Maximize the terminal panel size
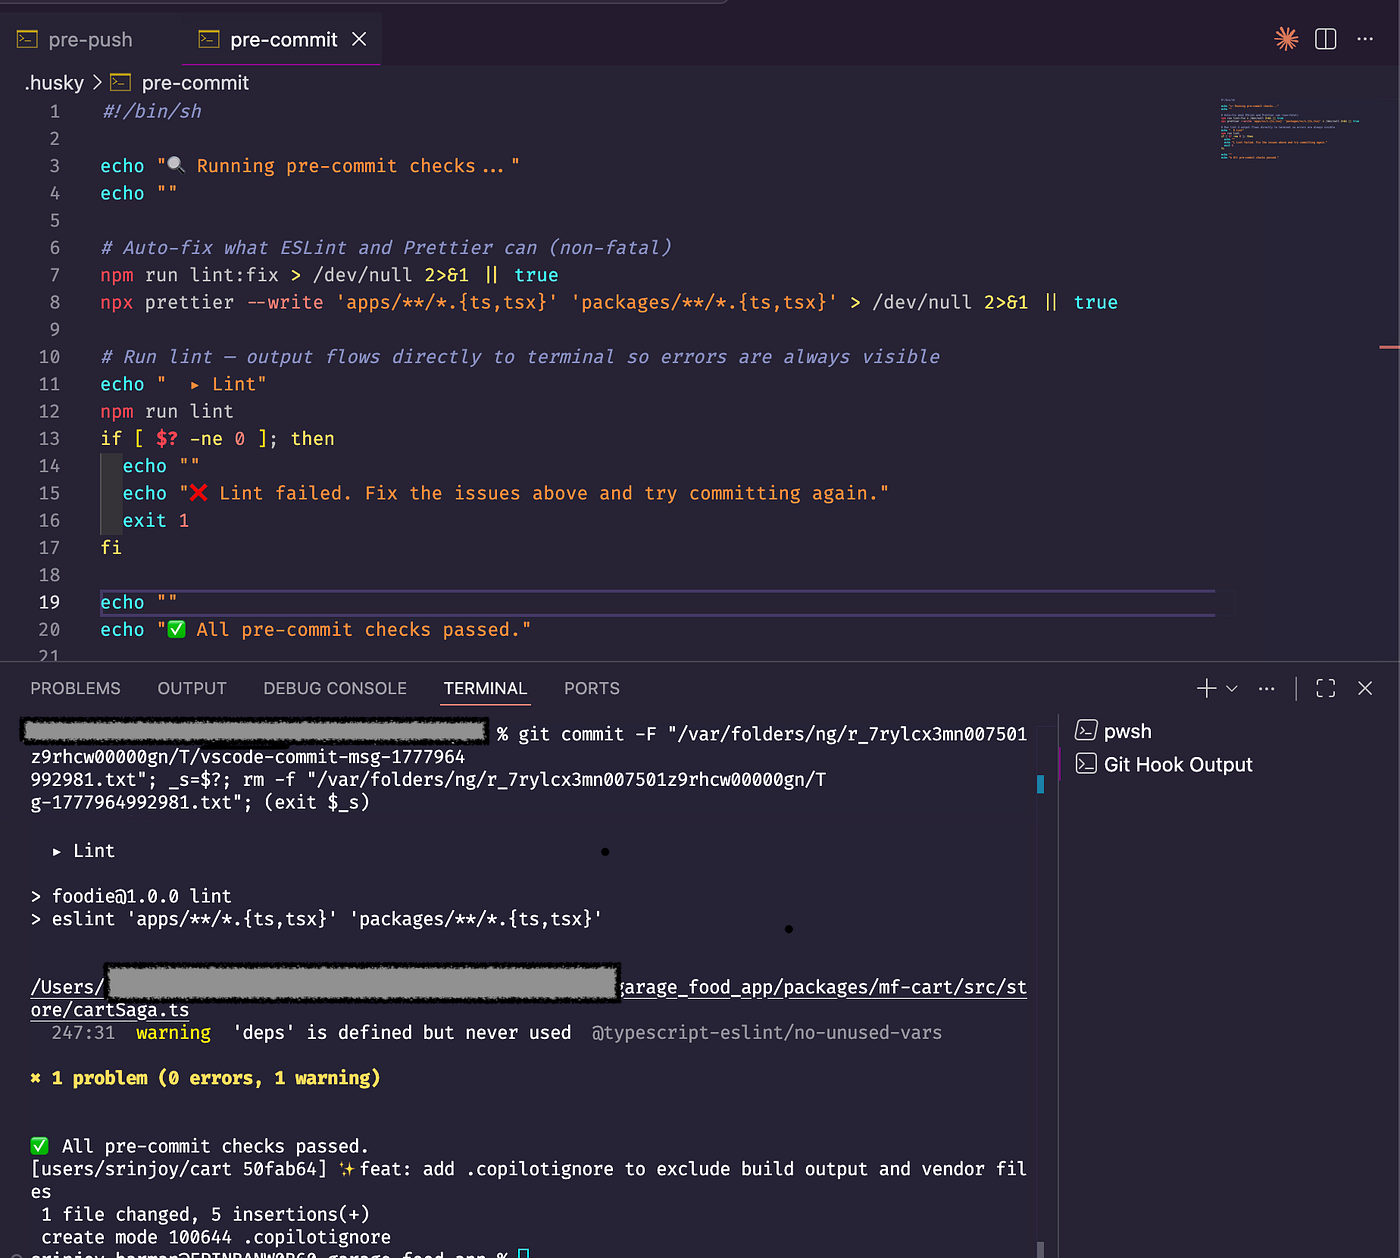This screenshot has width=1400, height=1258. [x=1326, y=688]
